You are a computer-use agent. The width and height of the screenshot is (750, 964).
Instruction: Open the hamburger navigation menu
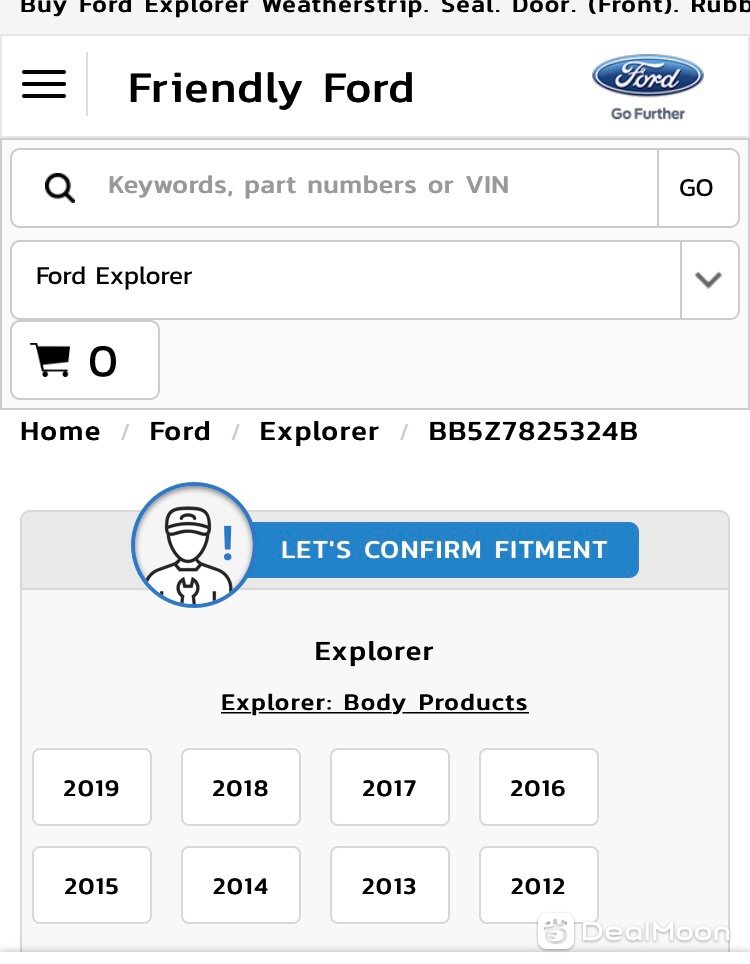click(44, 84)
